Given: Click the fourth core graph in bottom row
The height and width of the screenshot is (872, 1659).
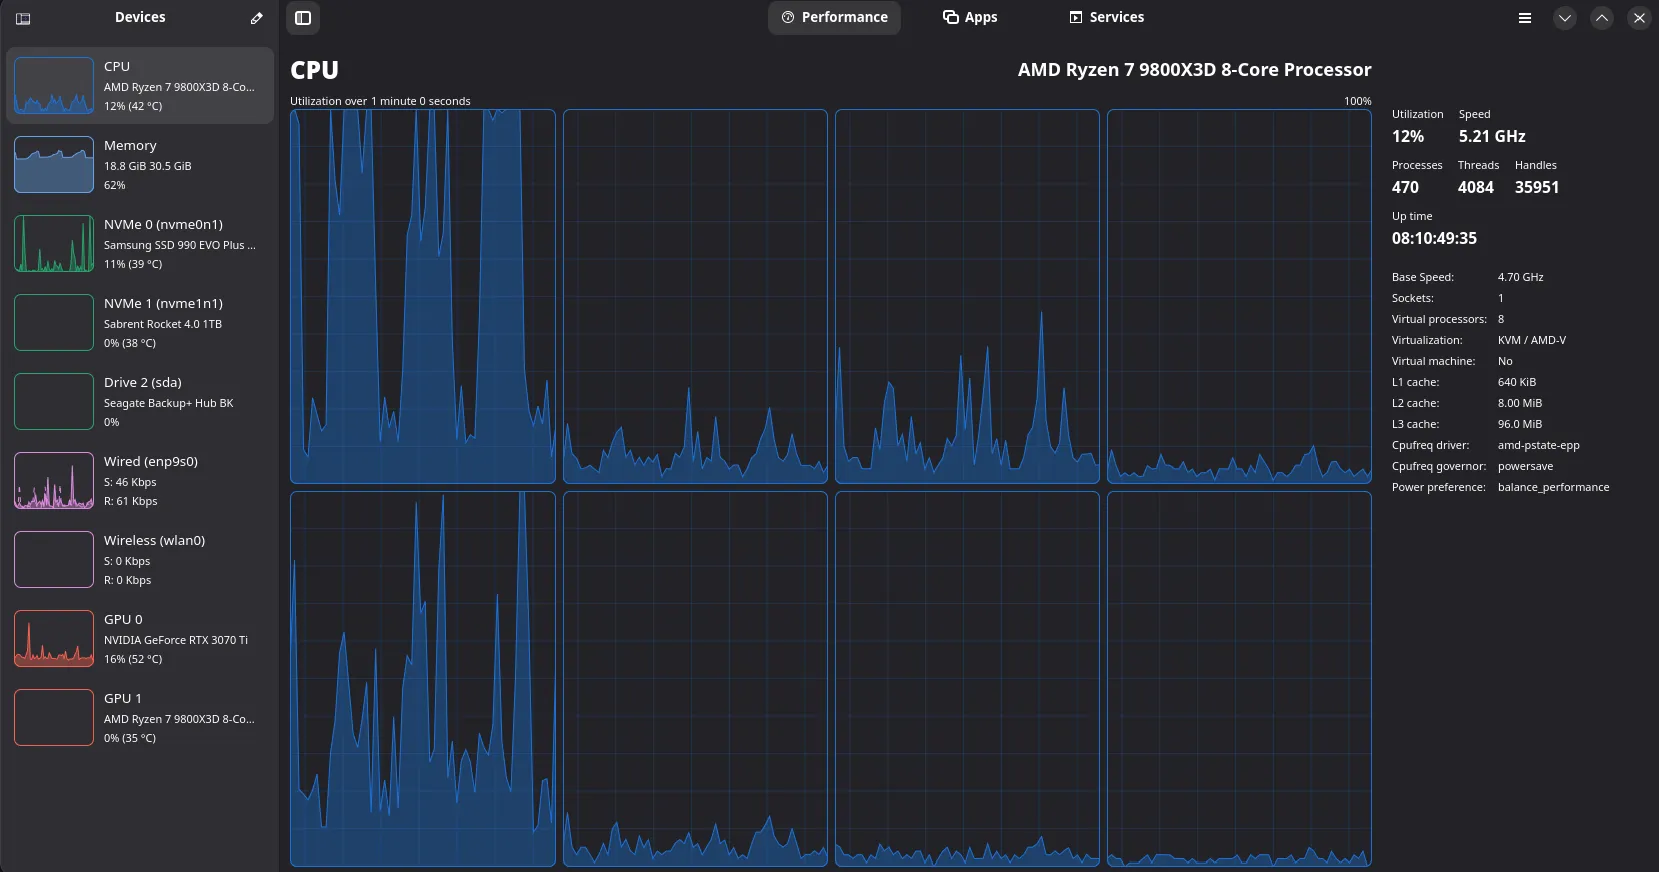Looking at the screenshot, I should click(x=1239, y=679).
